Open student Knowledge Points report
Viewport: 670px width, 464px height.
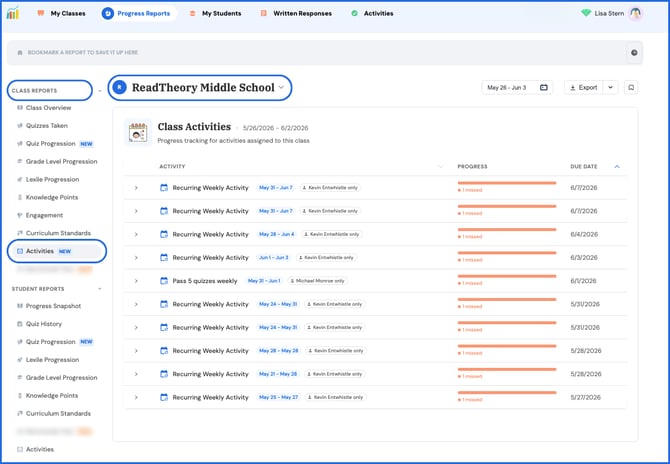click(52, 396)
